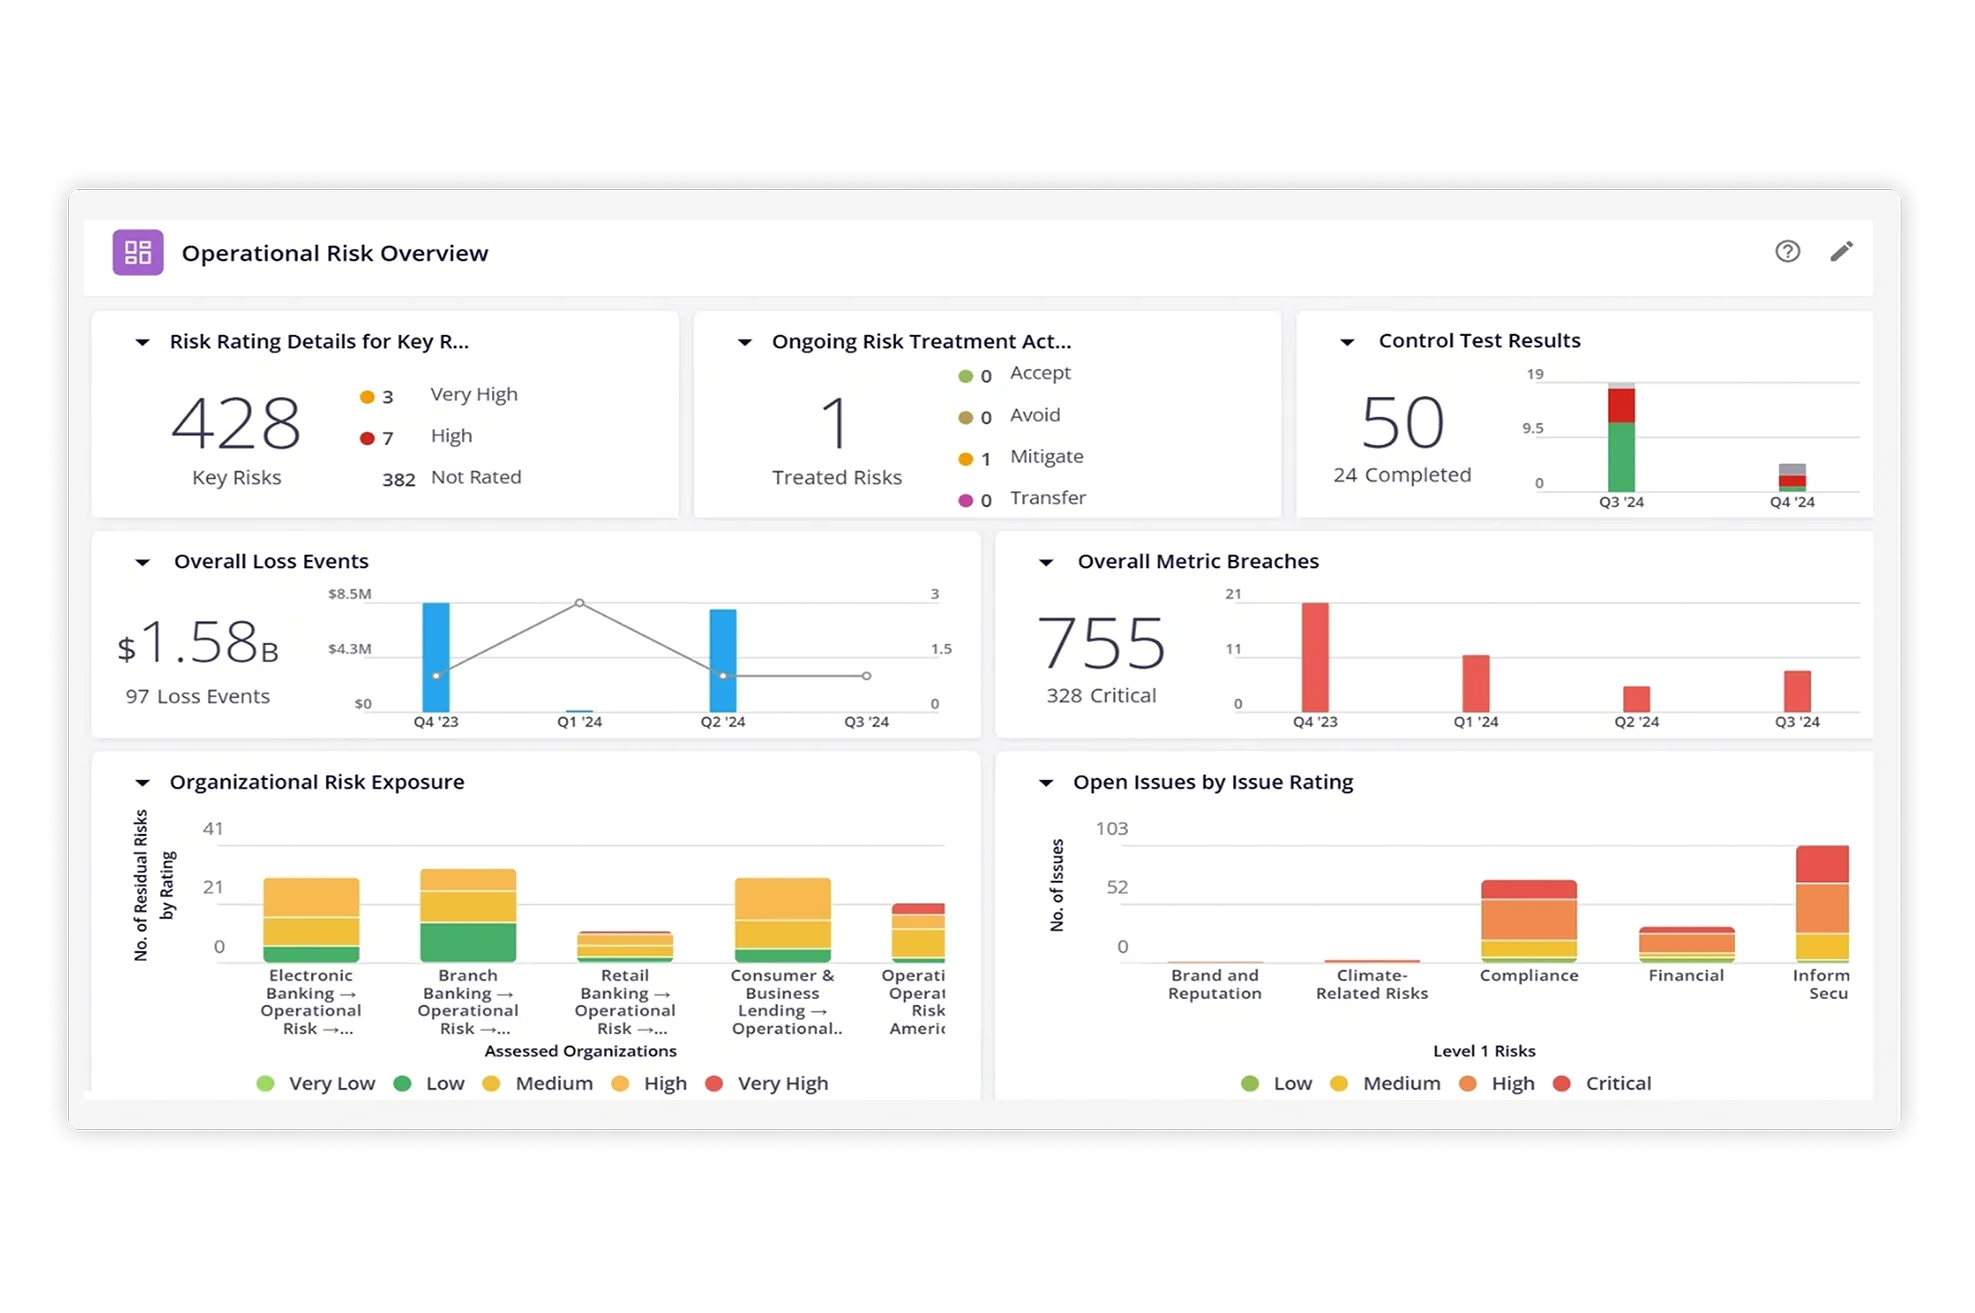Collapse the Control Test Results panel arrow
Viewport: 1975px width, 1313px height.
[x=1347, y=342]
